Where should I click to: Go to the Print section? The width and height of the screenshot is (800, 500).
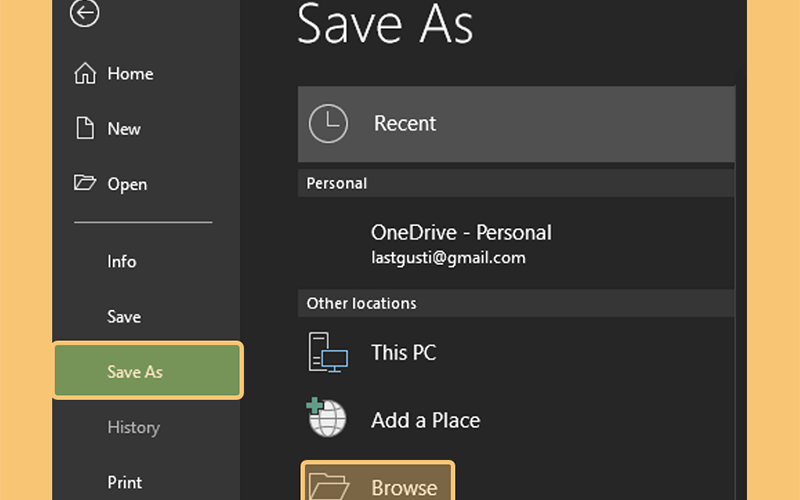pos(124,482)
